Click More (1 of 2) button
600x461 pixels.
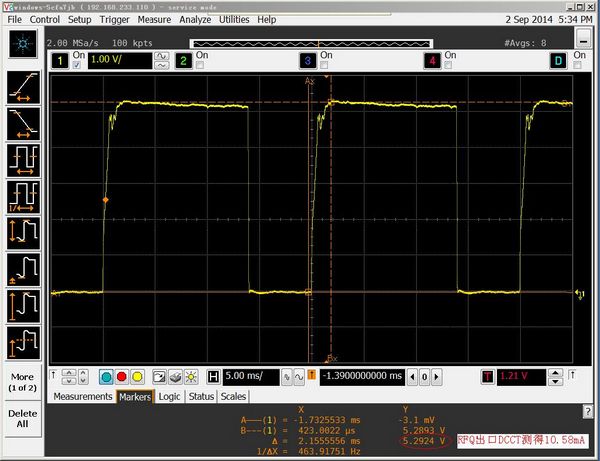[x=23, y=382]
